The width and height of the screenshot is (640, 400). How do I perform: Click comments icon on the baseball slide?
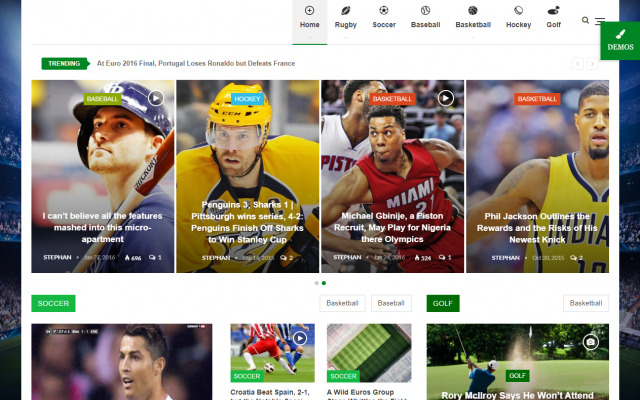pos(152,258)
